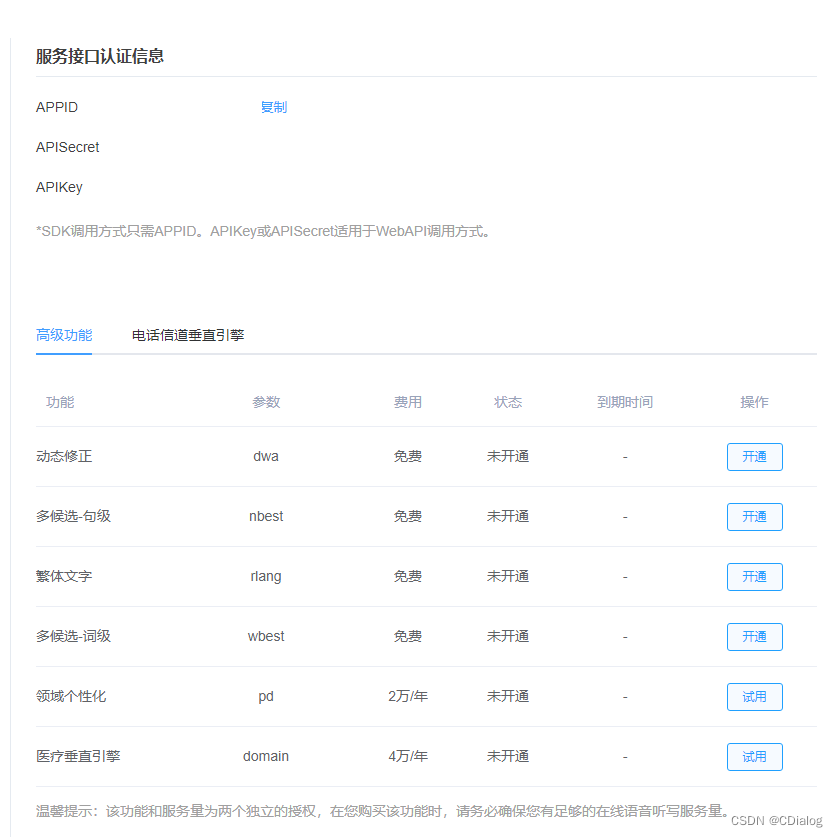Viewport: 838px width, 837px height.
Task: Click the 2万/年 fee cell
Action: click(408, 696)
